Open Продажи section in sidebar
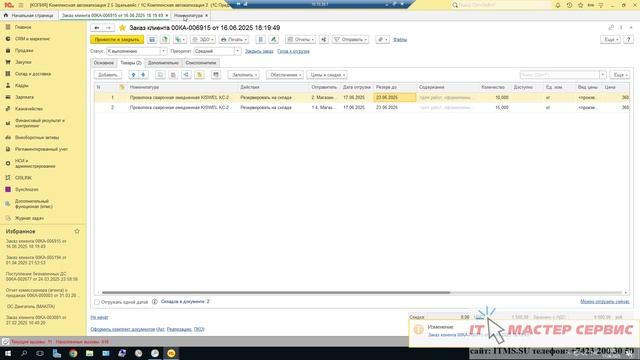This screenshot has height=360, width=640. click(x=24, y=50)
